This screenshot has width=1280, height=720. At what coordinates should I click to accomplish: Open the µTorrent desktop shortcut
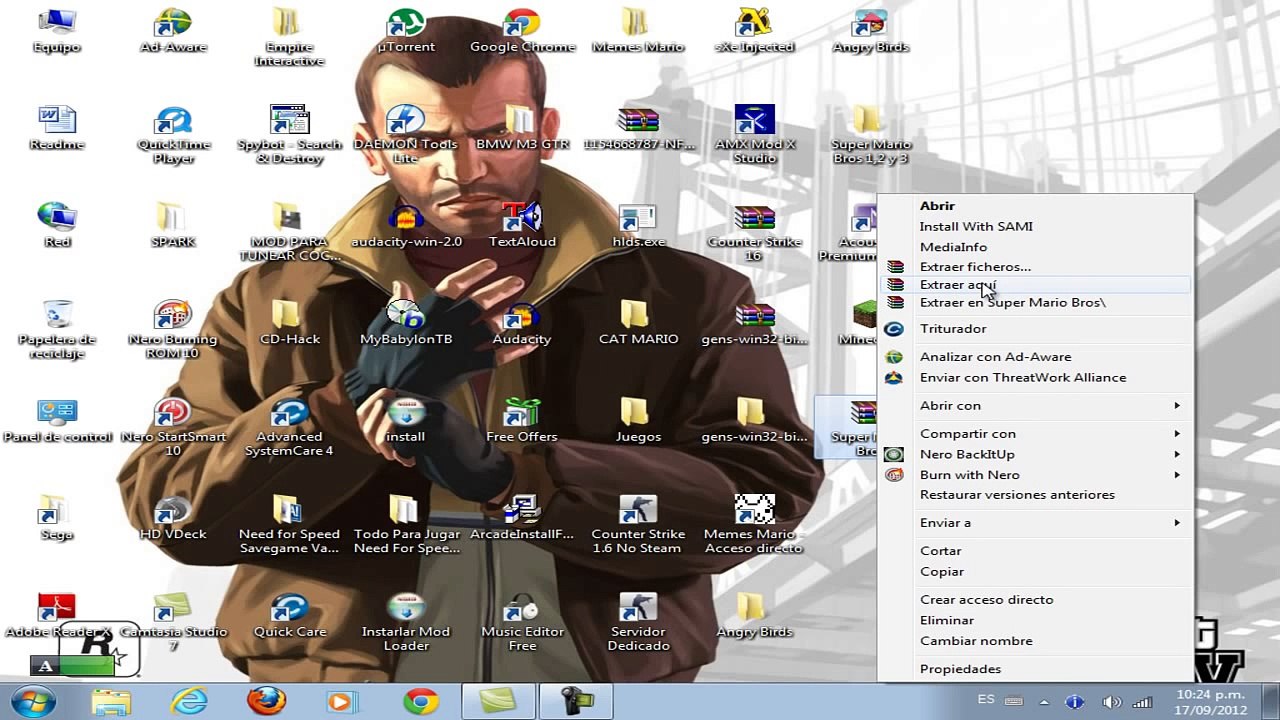(x=406, y=31)
